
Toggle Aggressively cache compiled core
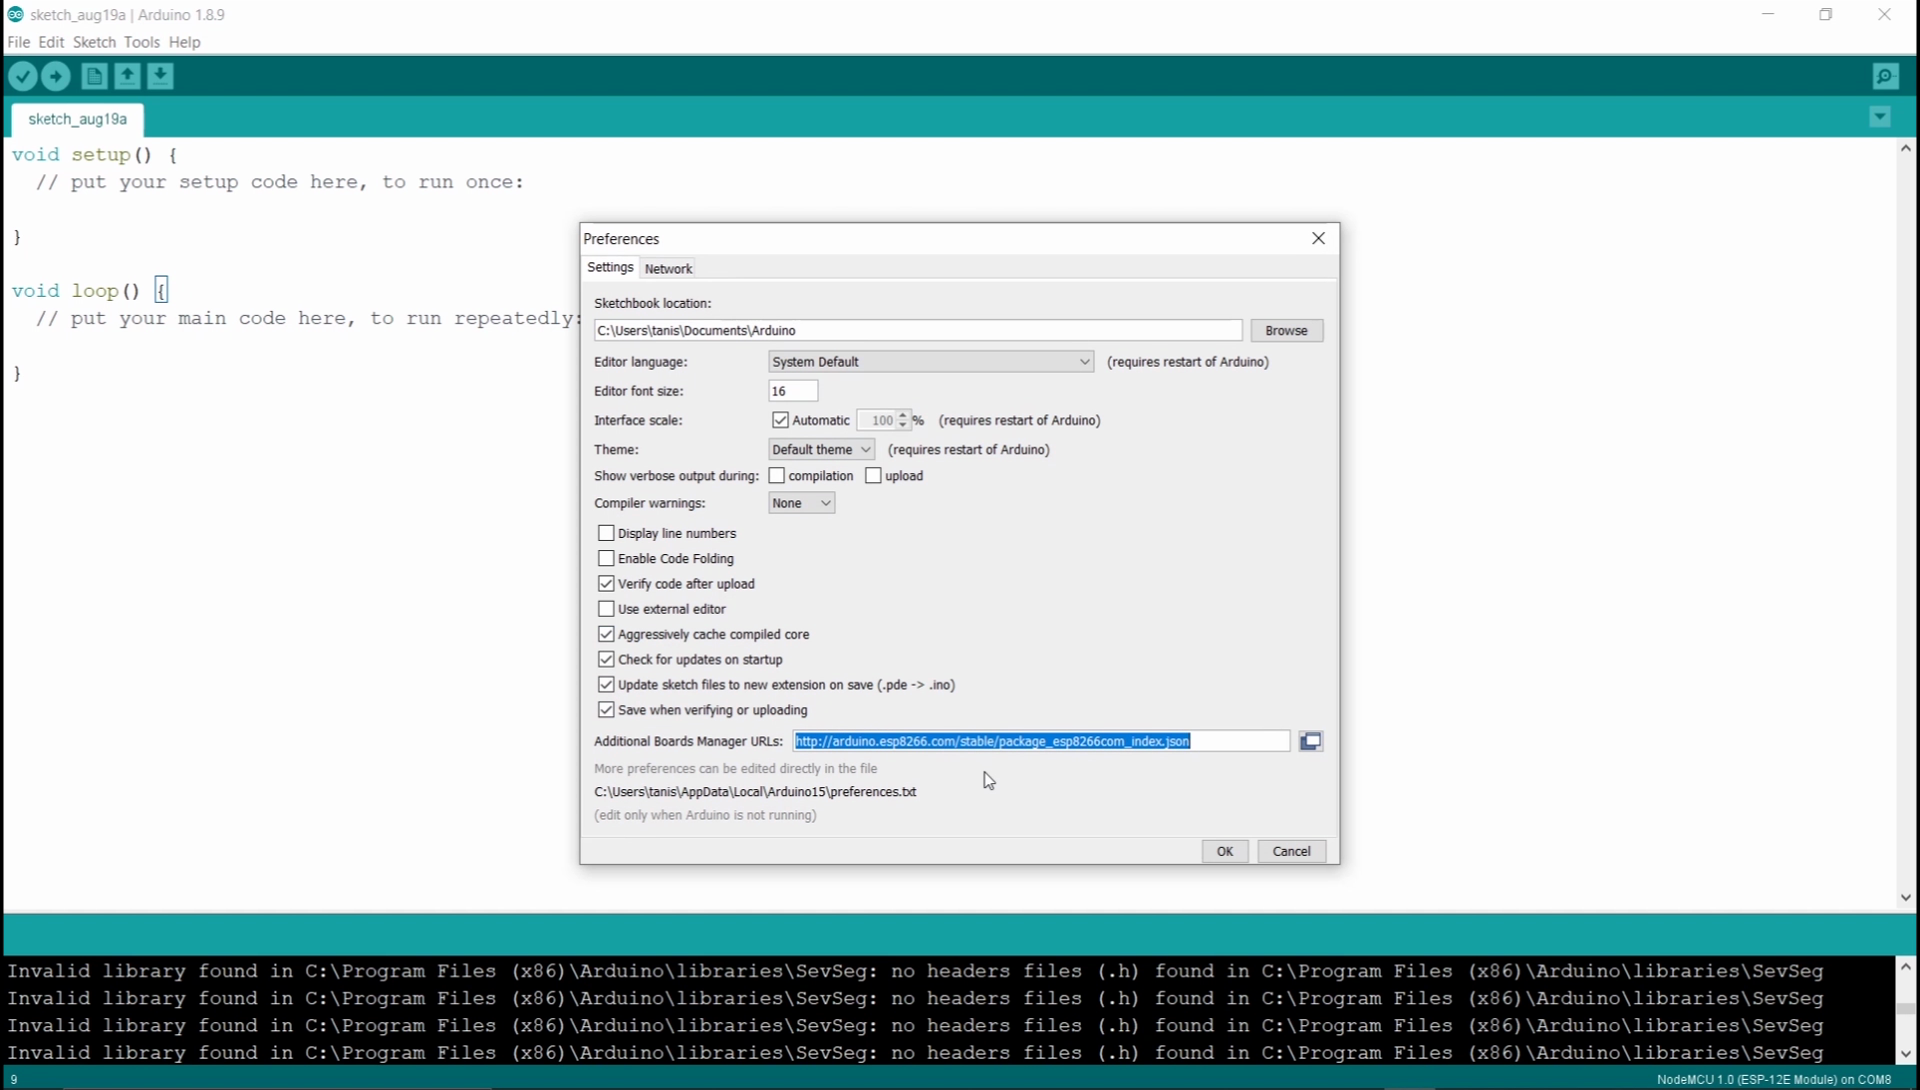point(606,634)
